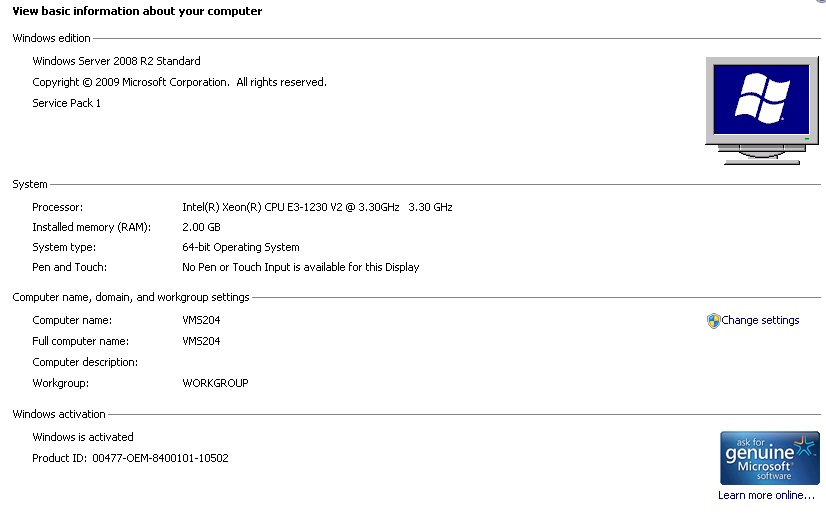Click the Product ID number
This screenshot has height=524, width=826.
pyautogui.click(x=160, y=458)
